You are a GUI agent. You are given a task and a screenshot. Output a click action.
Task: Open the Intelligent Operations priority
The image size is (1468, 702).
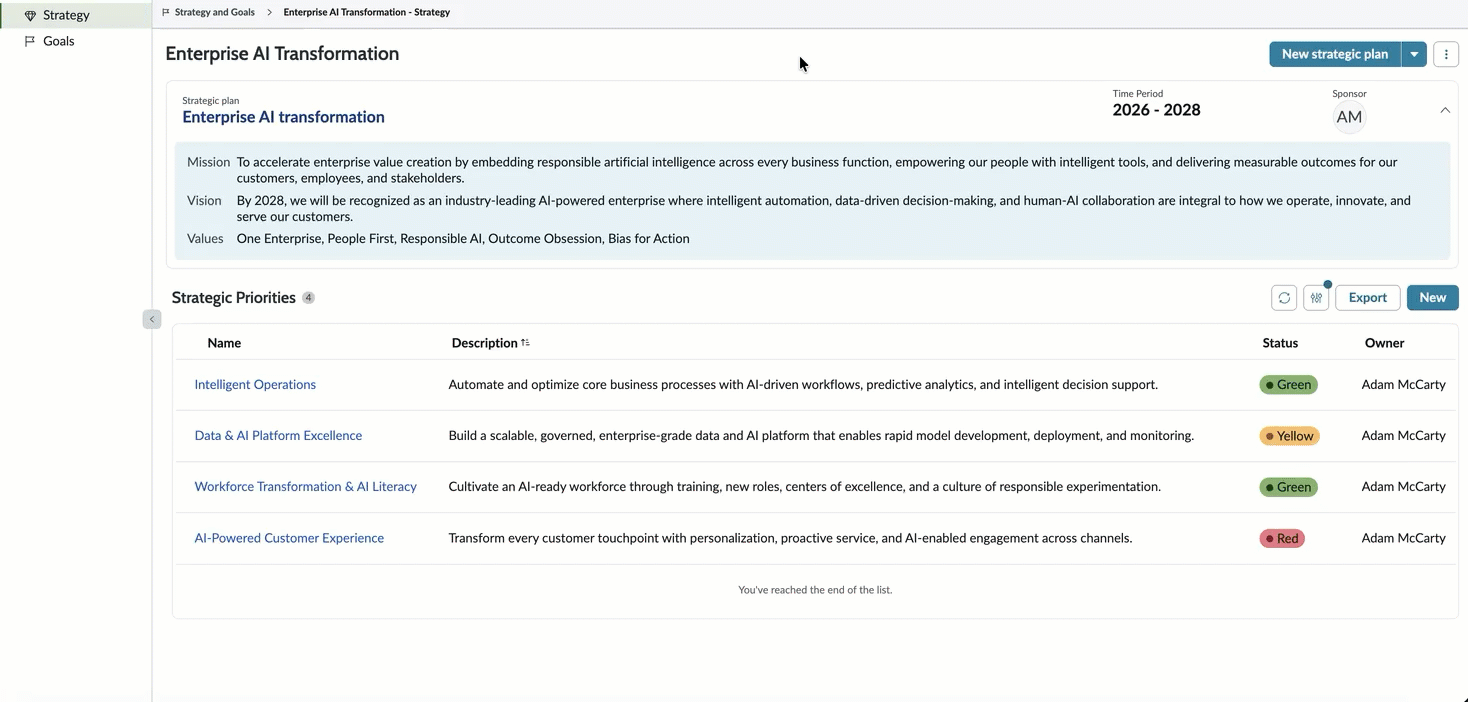(x=255, y=384)
